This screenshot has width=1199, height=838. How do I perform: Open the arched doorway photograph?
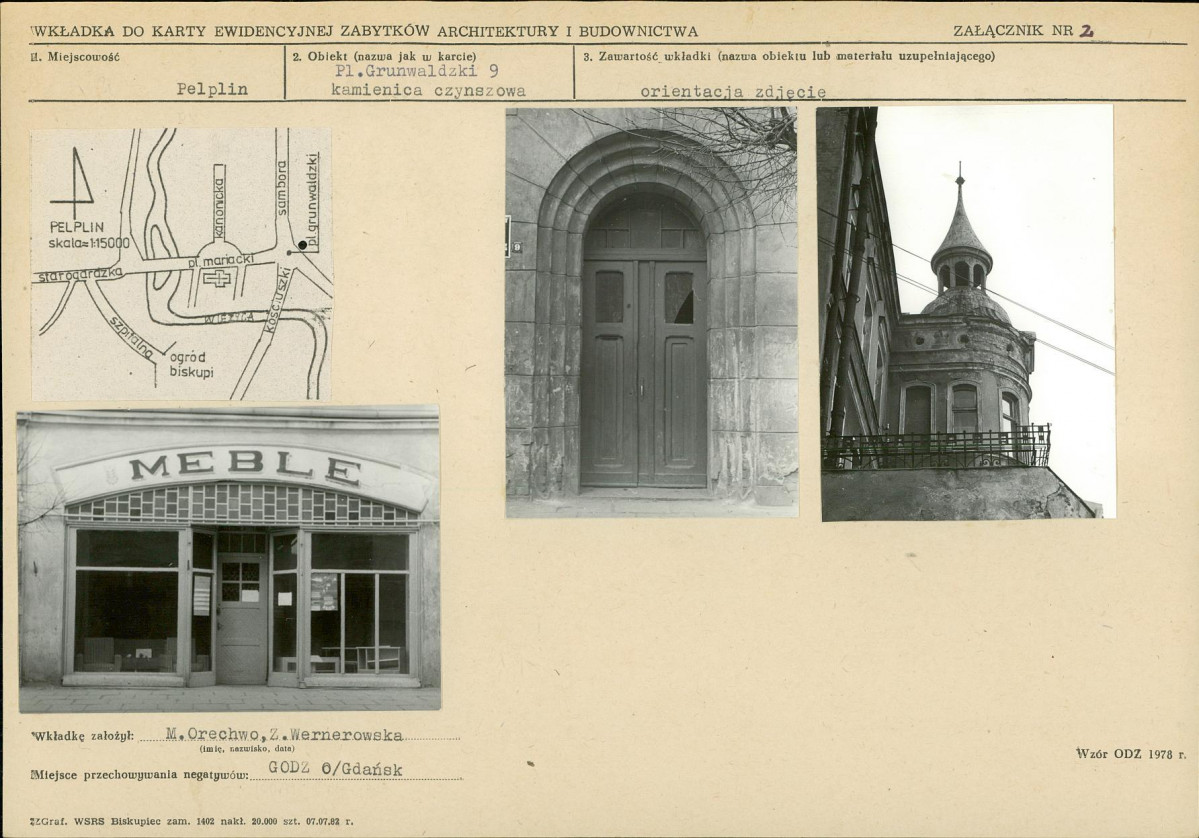(x=651, y=312)
